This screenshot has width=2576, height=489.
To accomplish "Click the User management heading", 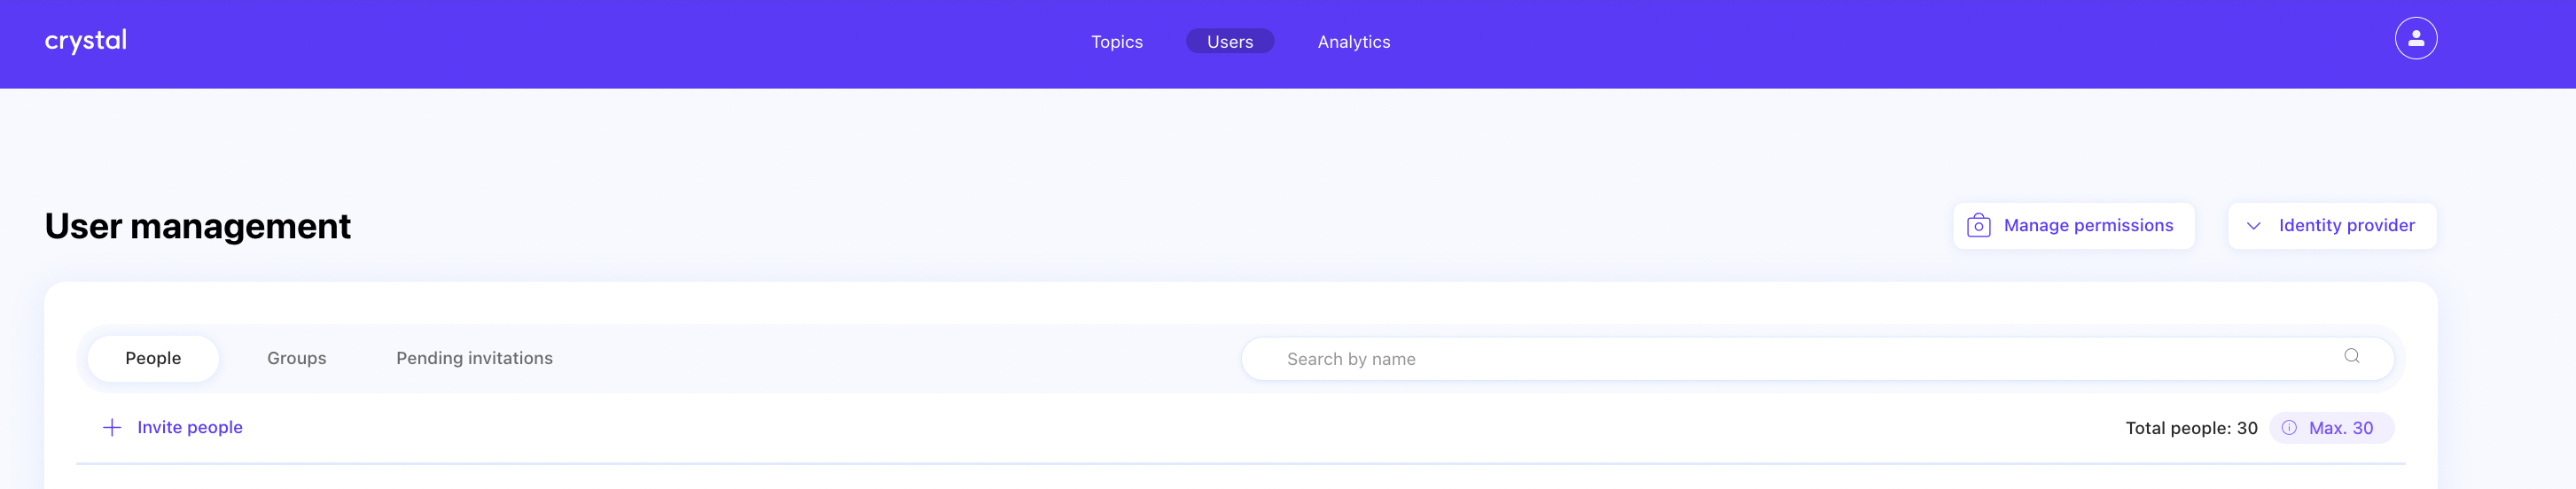I will (198, 227).
